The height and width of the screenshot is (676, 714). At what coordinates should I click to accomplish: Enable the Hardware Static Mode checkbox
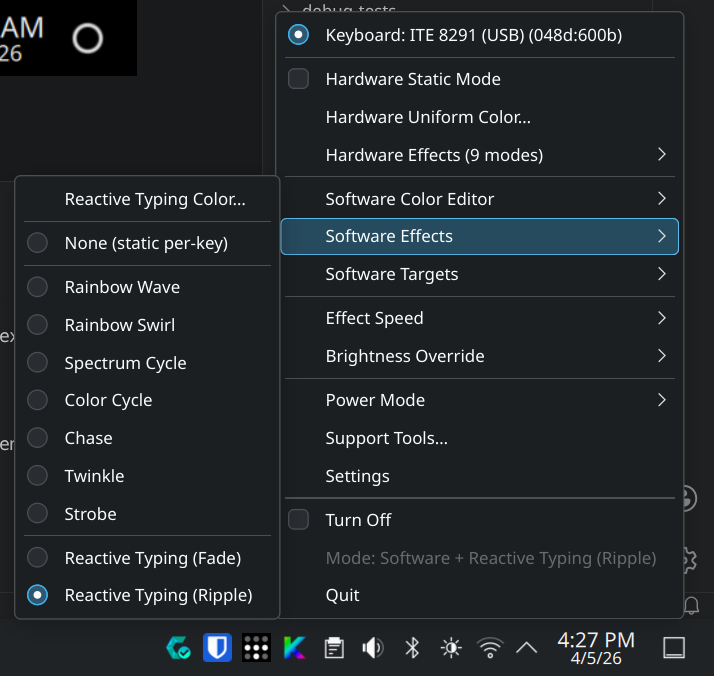(298, 79)
